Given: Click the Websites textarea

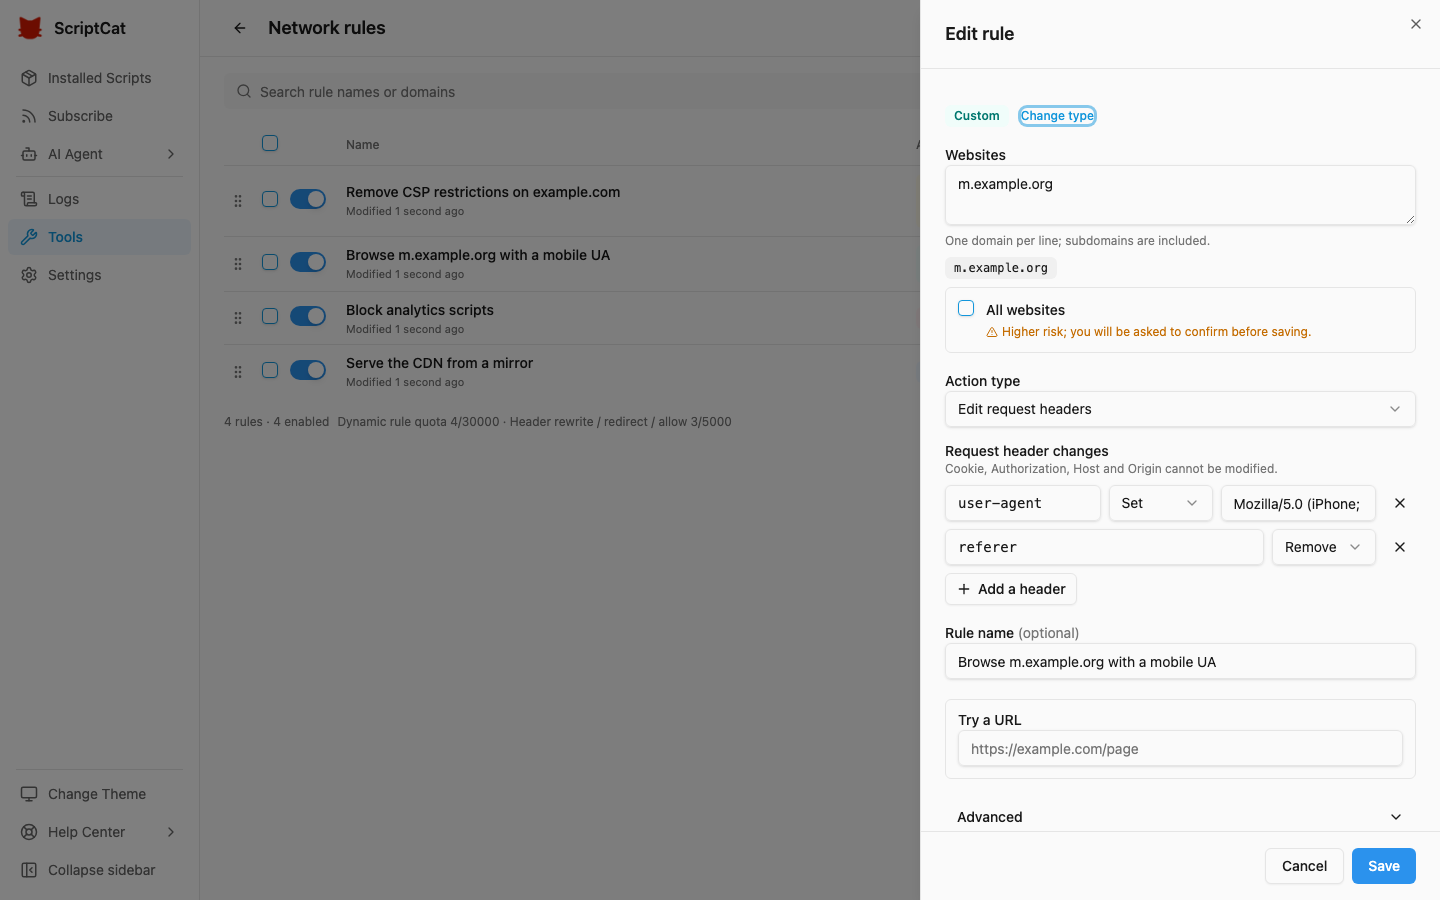Looking at the screenshot, I should tap(1180, 195).
